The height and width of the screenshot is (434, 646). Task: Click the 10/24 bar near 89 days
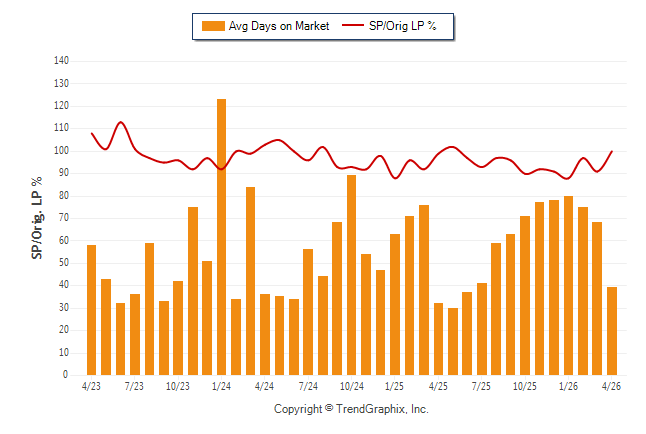pos(351,275)
